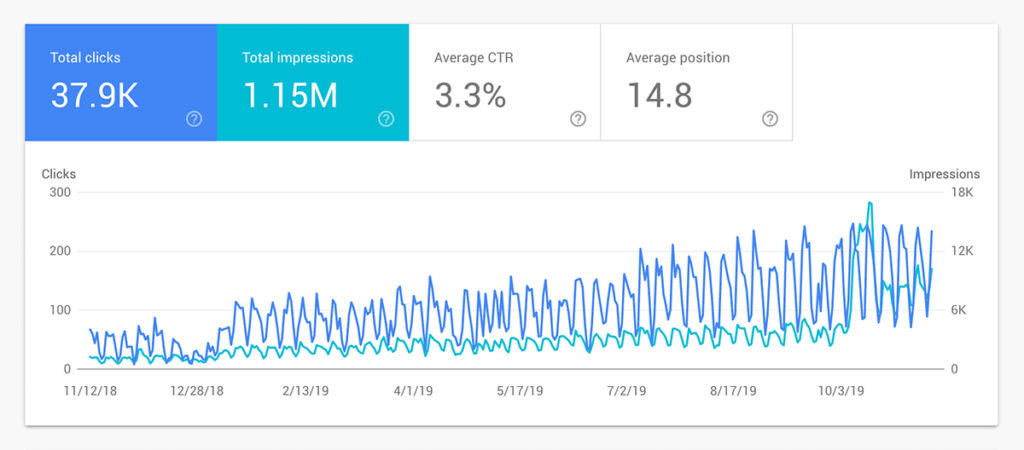Click the 2/13/19 date label
1024x450 pixels.
(306, 390)
